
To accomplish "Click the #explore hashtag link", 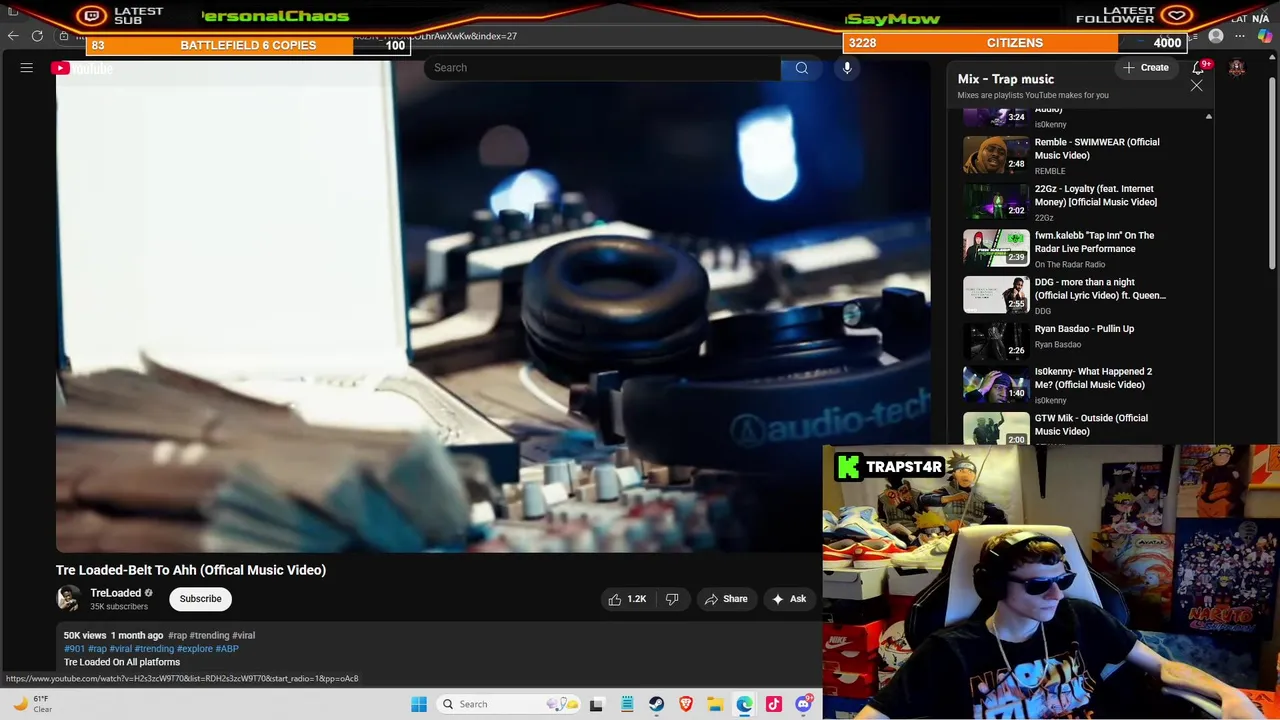I will [195, 649].
